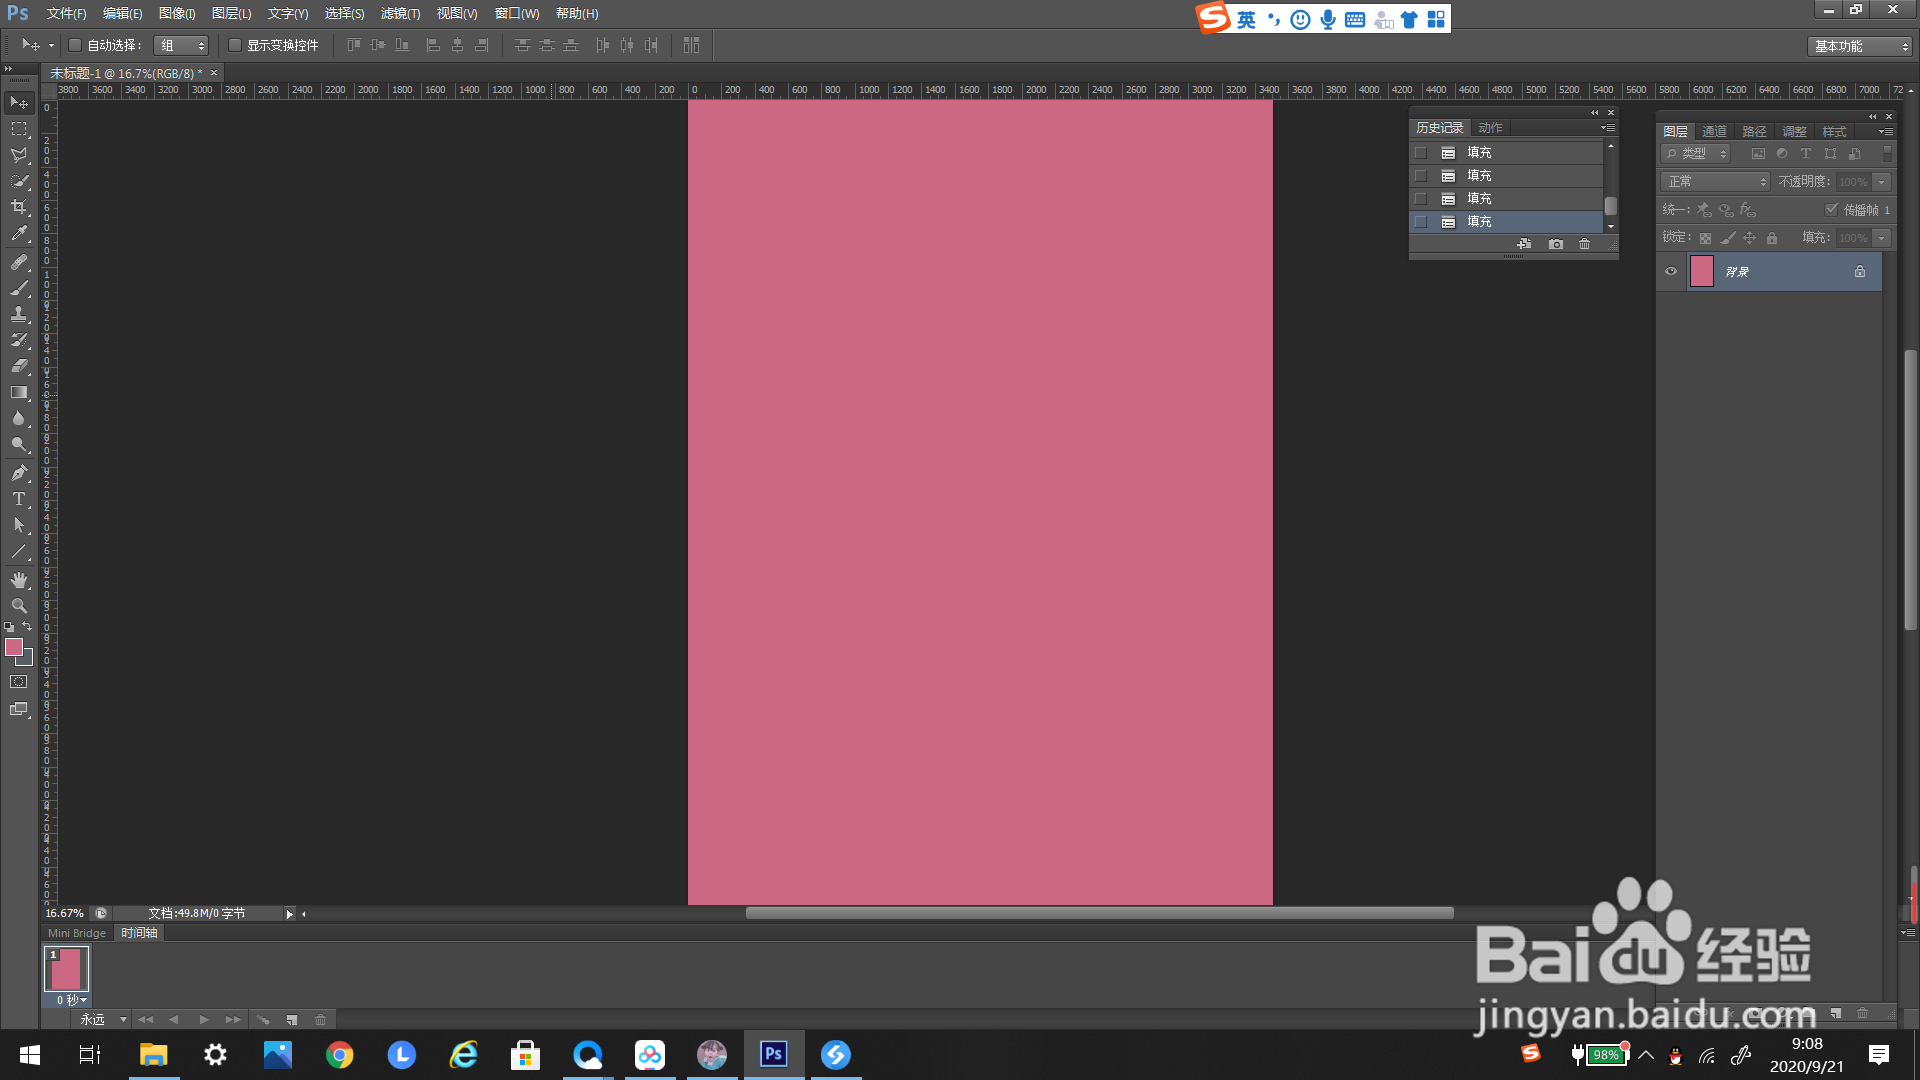Create new snapshot in History panel
Image resolution: width=1920 pixels, height=1080 pixels.
1556,244
